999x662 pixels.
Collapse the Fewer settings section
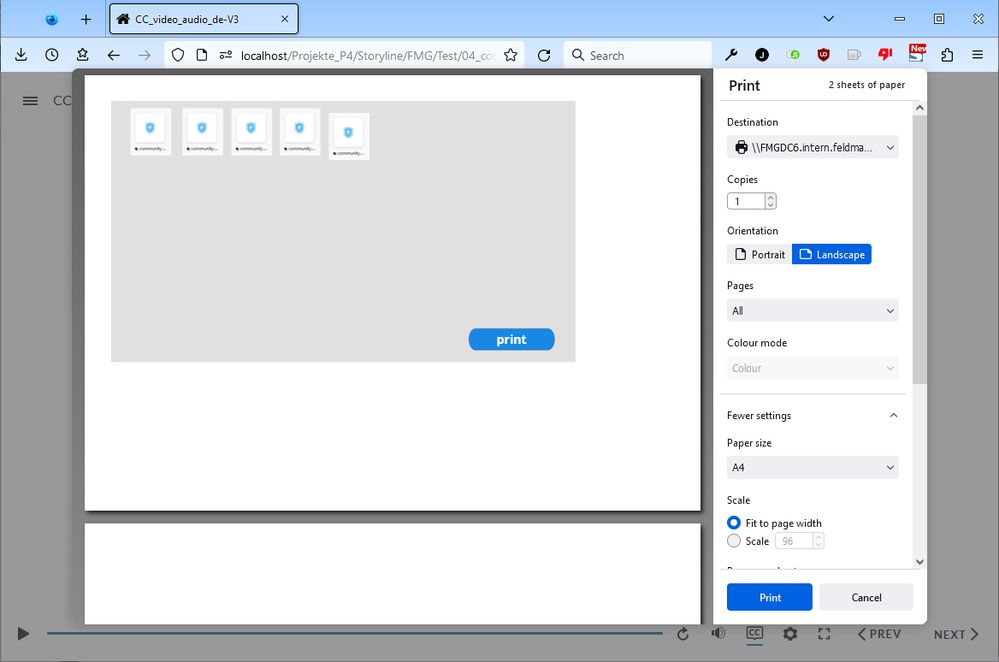812,415
